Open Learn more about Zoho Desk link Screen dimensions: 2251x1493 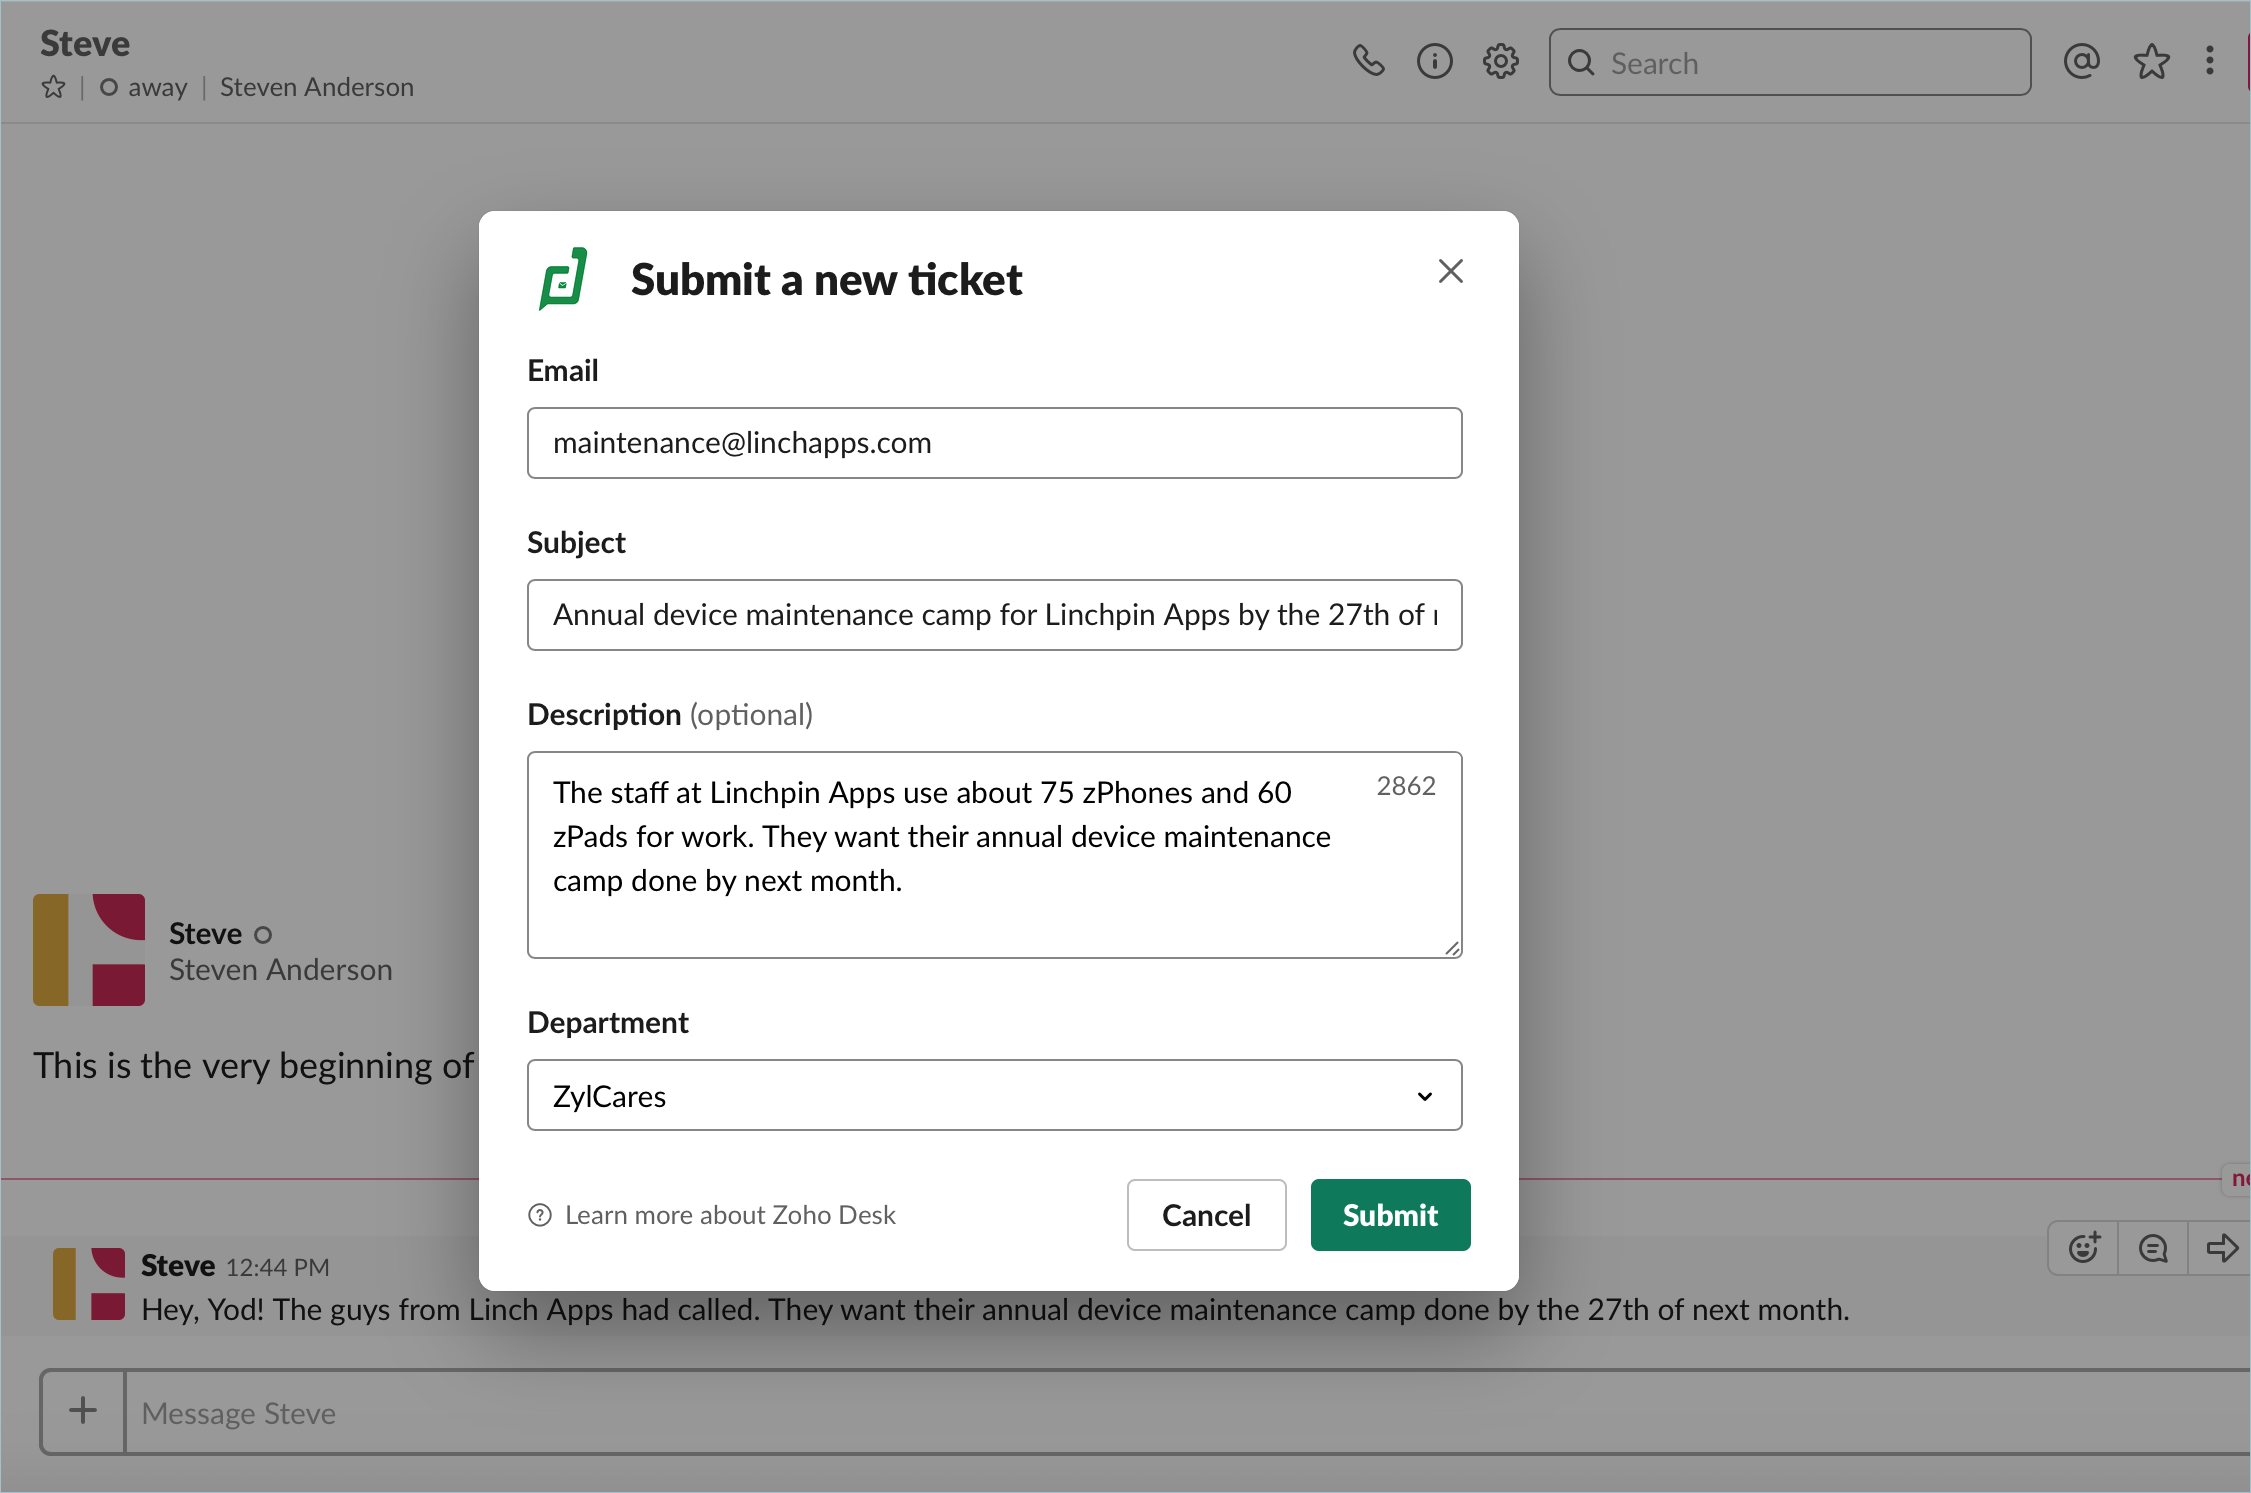pyautogui.click(x=730, y=1215)
